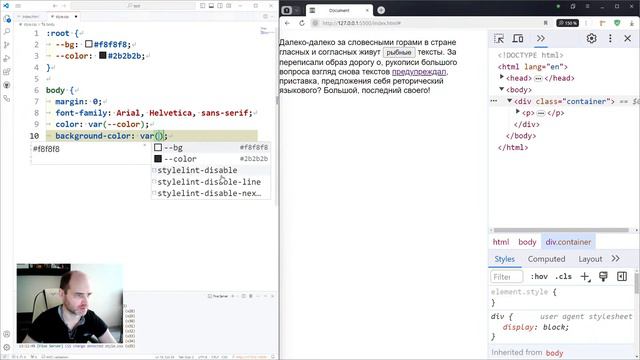
Task: Select div.container in DevTools breadcrumb
Action: point(568,242)
